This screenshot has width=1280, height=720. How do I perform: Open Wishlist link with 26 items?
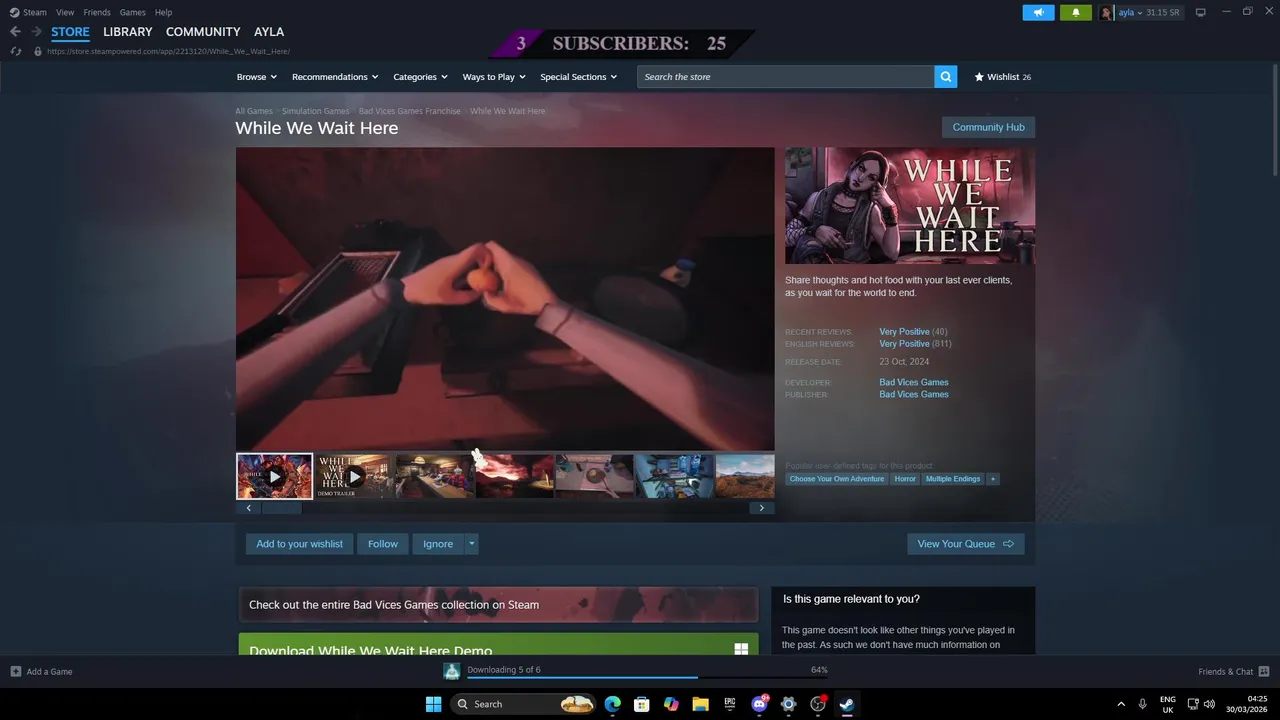1003,77
